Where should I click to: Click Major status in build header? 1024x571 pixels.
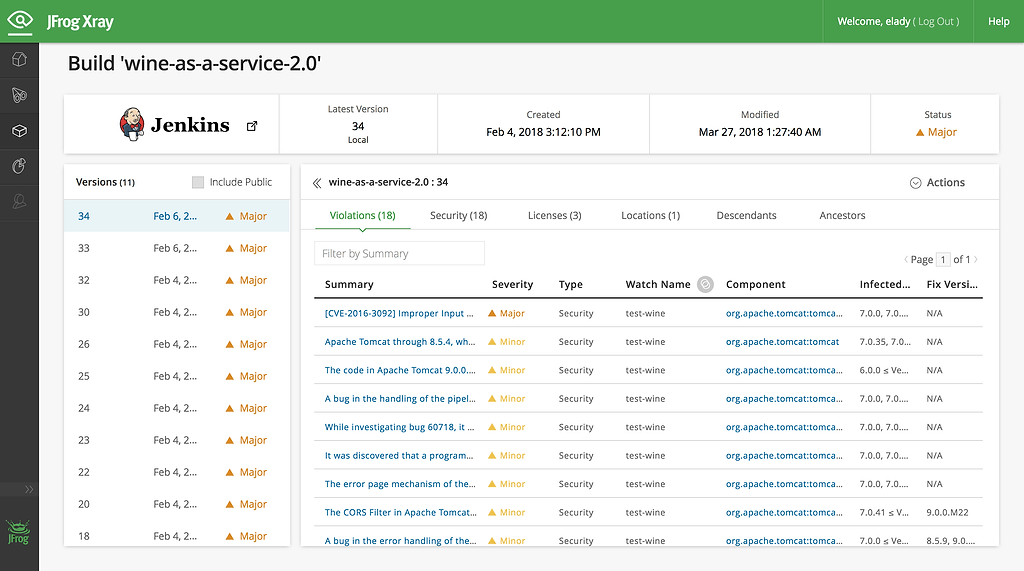click(936, 132)
